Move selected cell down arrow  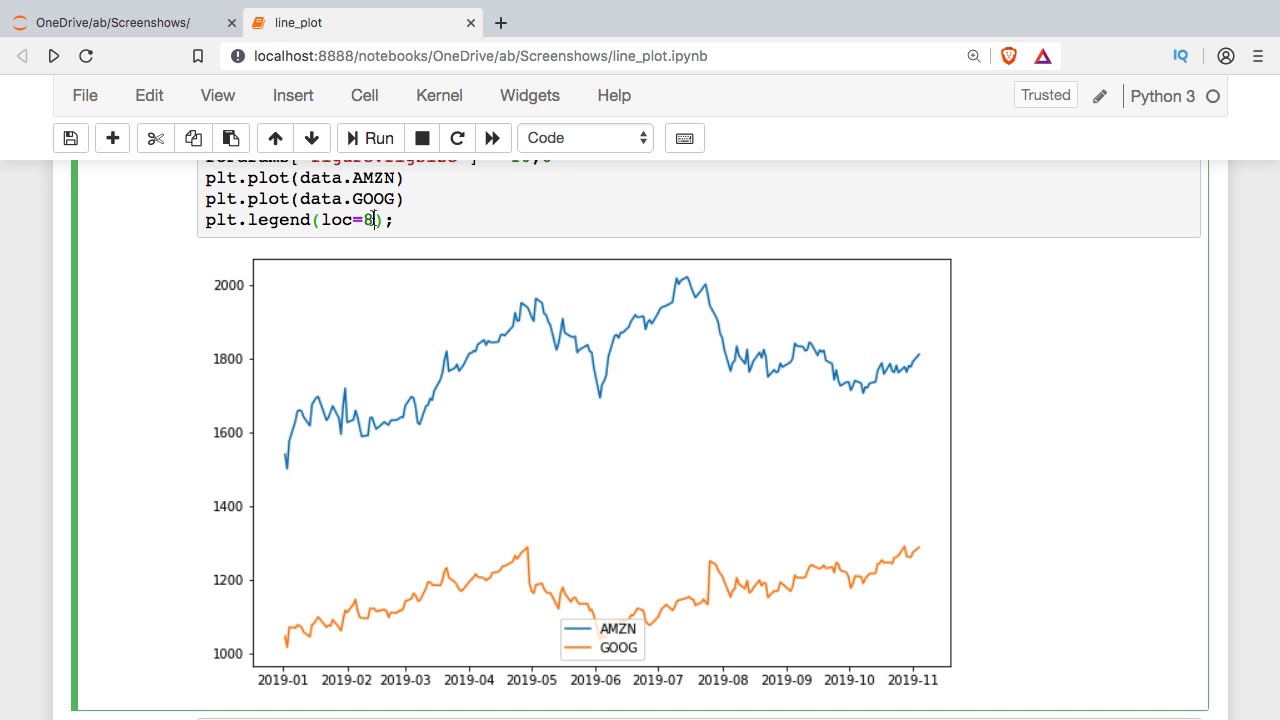point(312,138)
